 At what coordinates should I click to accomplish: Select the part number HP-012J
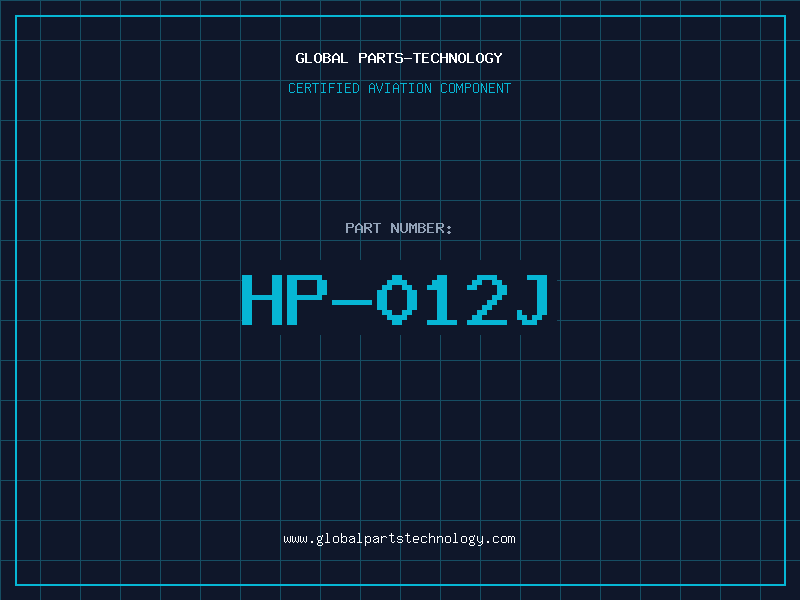click(x=395, y=299)
